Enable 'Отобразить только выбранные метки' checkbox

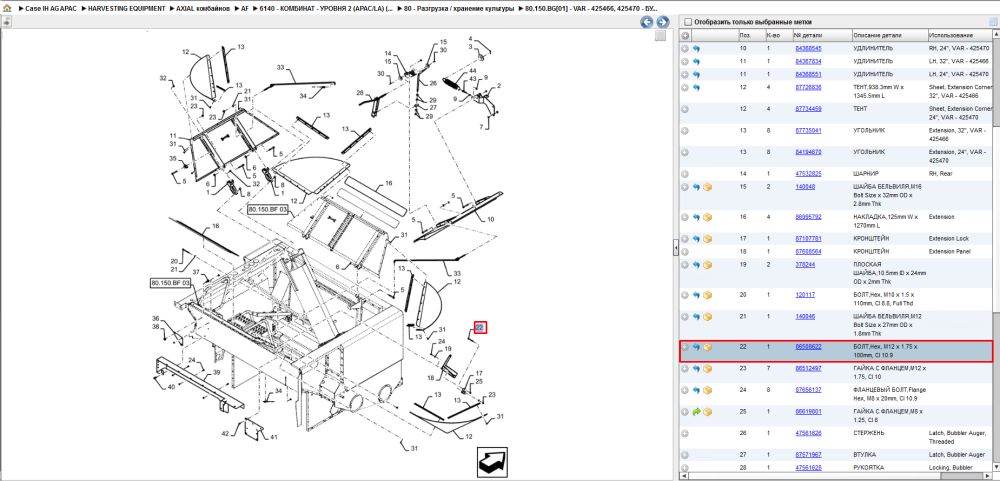[688, 22]
